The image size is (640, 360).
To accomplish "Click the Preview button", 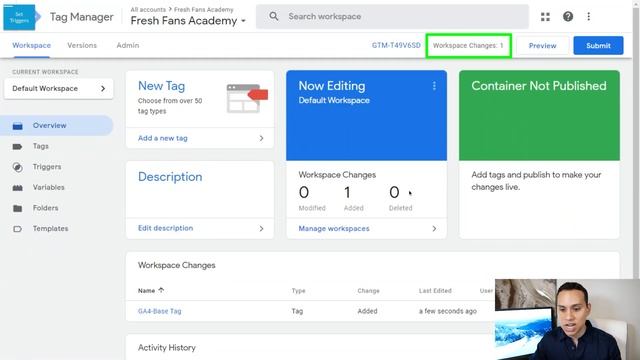I will (542, 46).
